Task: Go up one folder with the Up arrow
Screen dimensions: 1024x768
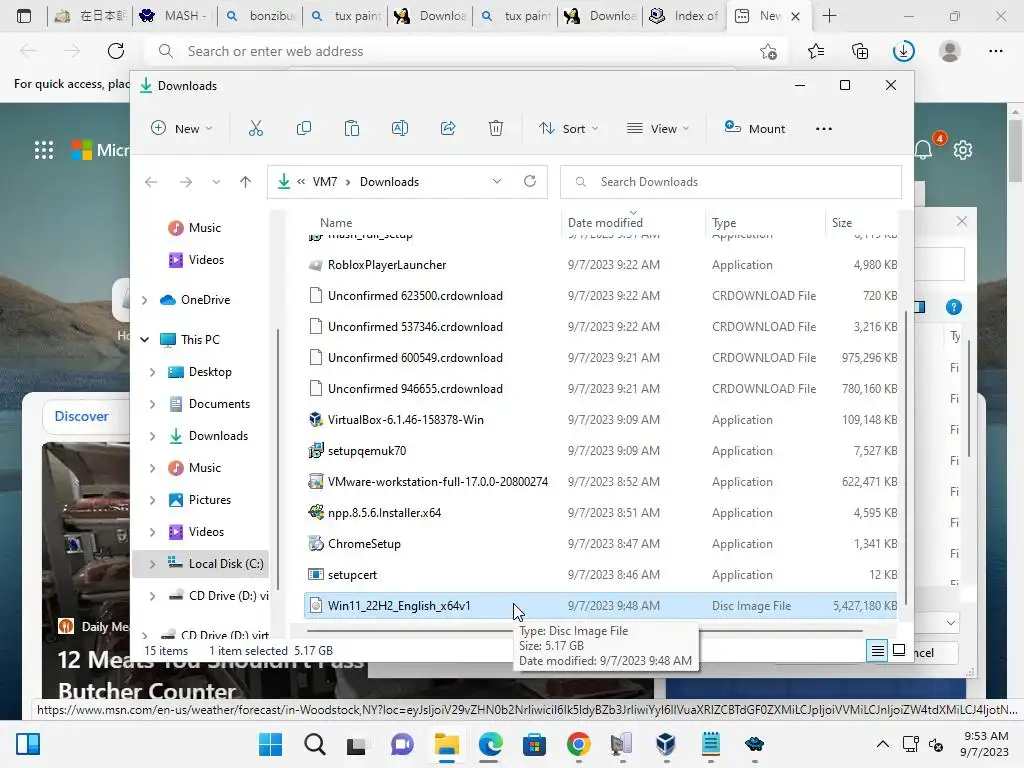Action: point(246,182)
